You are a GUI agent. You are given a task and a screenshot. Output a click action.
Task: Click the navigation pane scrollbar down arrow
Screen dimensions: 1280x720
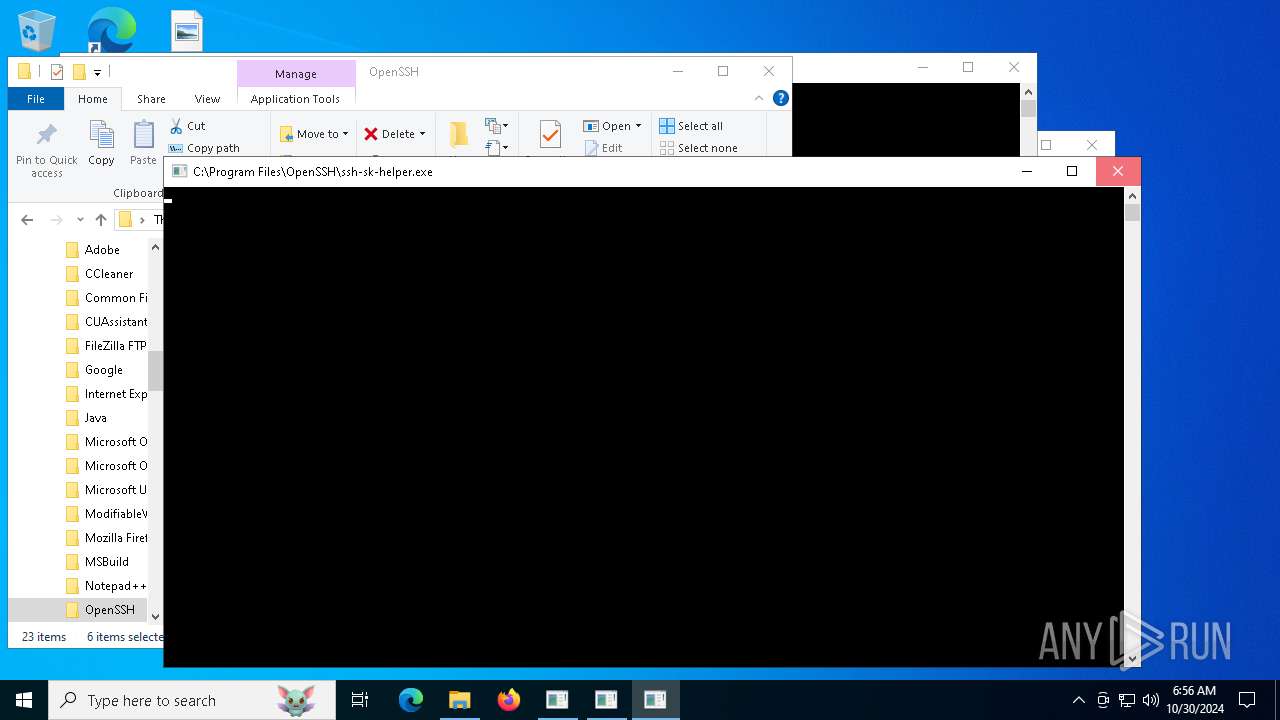coord(155,617)
